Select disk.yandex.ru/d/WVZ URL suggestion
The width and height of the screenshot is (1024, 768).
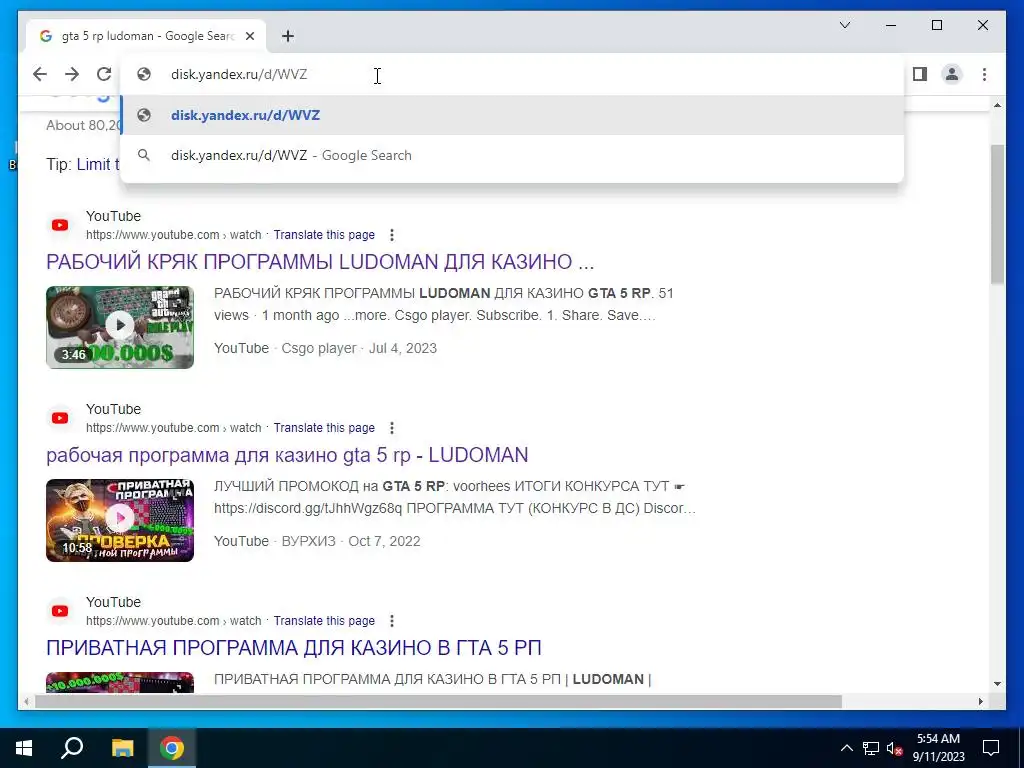point(512,115)
